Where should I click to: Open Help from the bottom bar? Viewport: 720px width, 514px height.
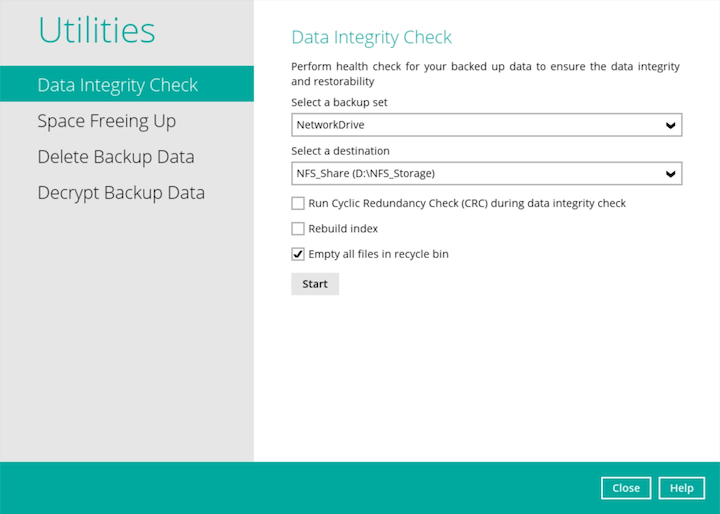point(681,488)
